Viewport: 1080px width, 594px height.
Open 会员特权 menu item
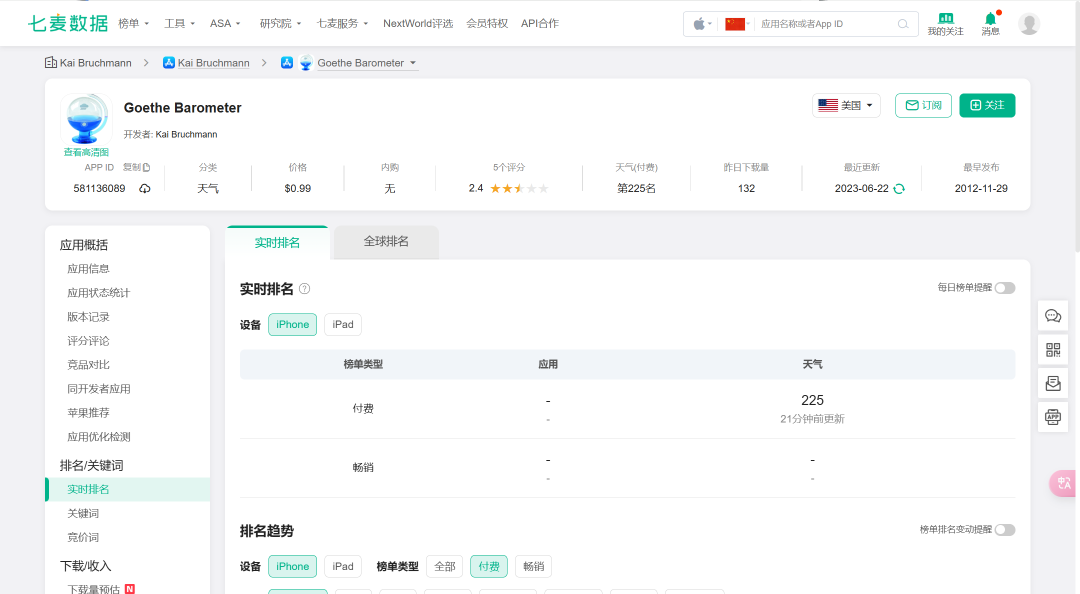click(x=487, y=23)
